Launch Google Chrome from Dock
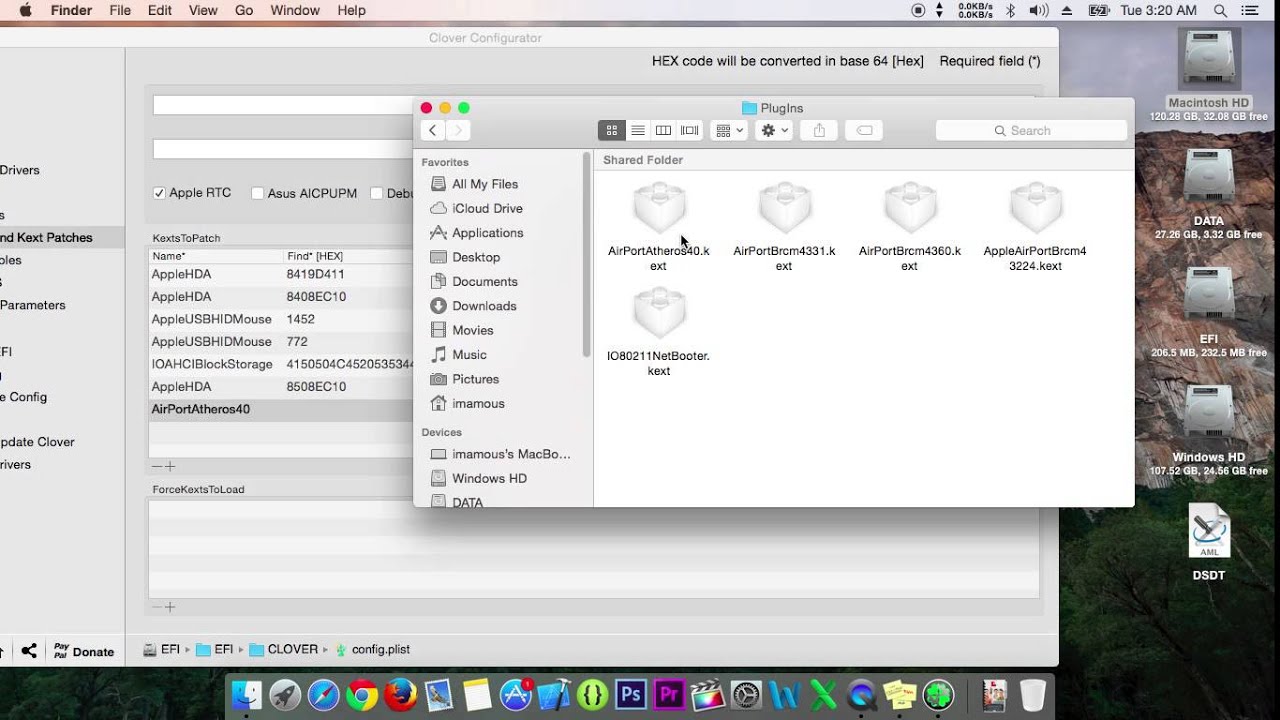This screenshot has height=720, width=1280. 362,694
